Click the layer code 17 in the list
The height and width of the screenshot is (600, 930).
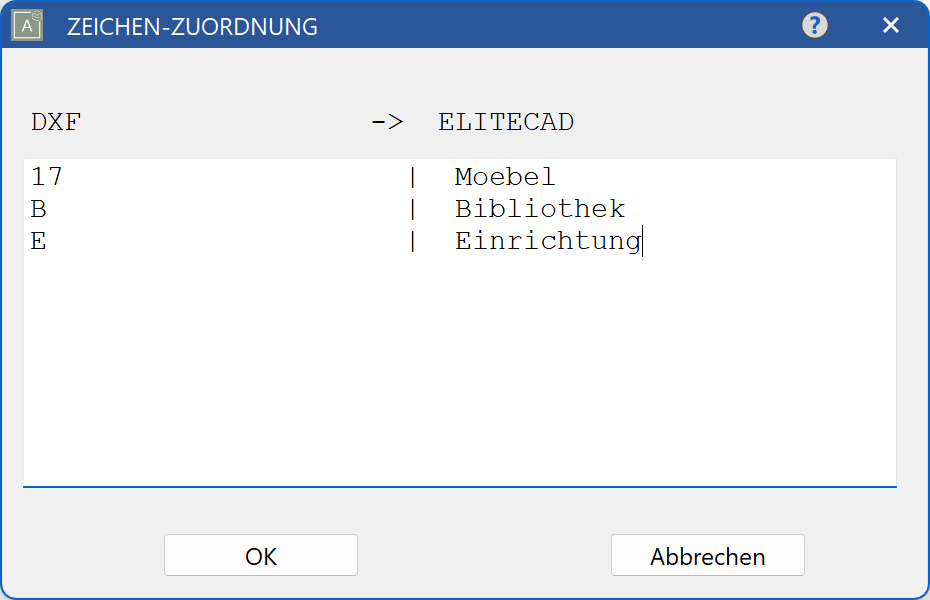point(47,176)
